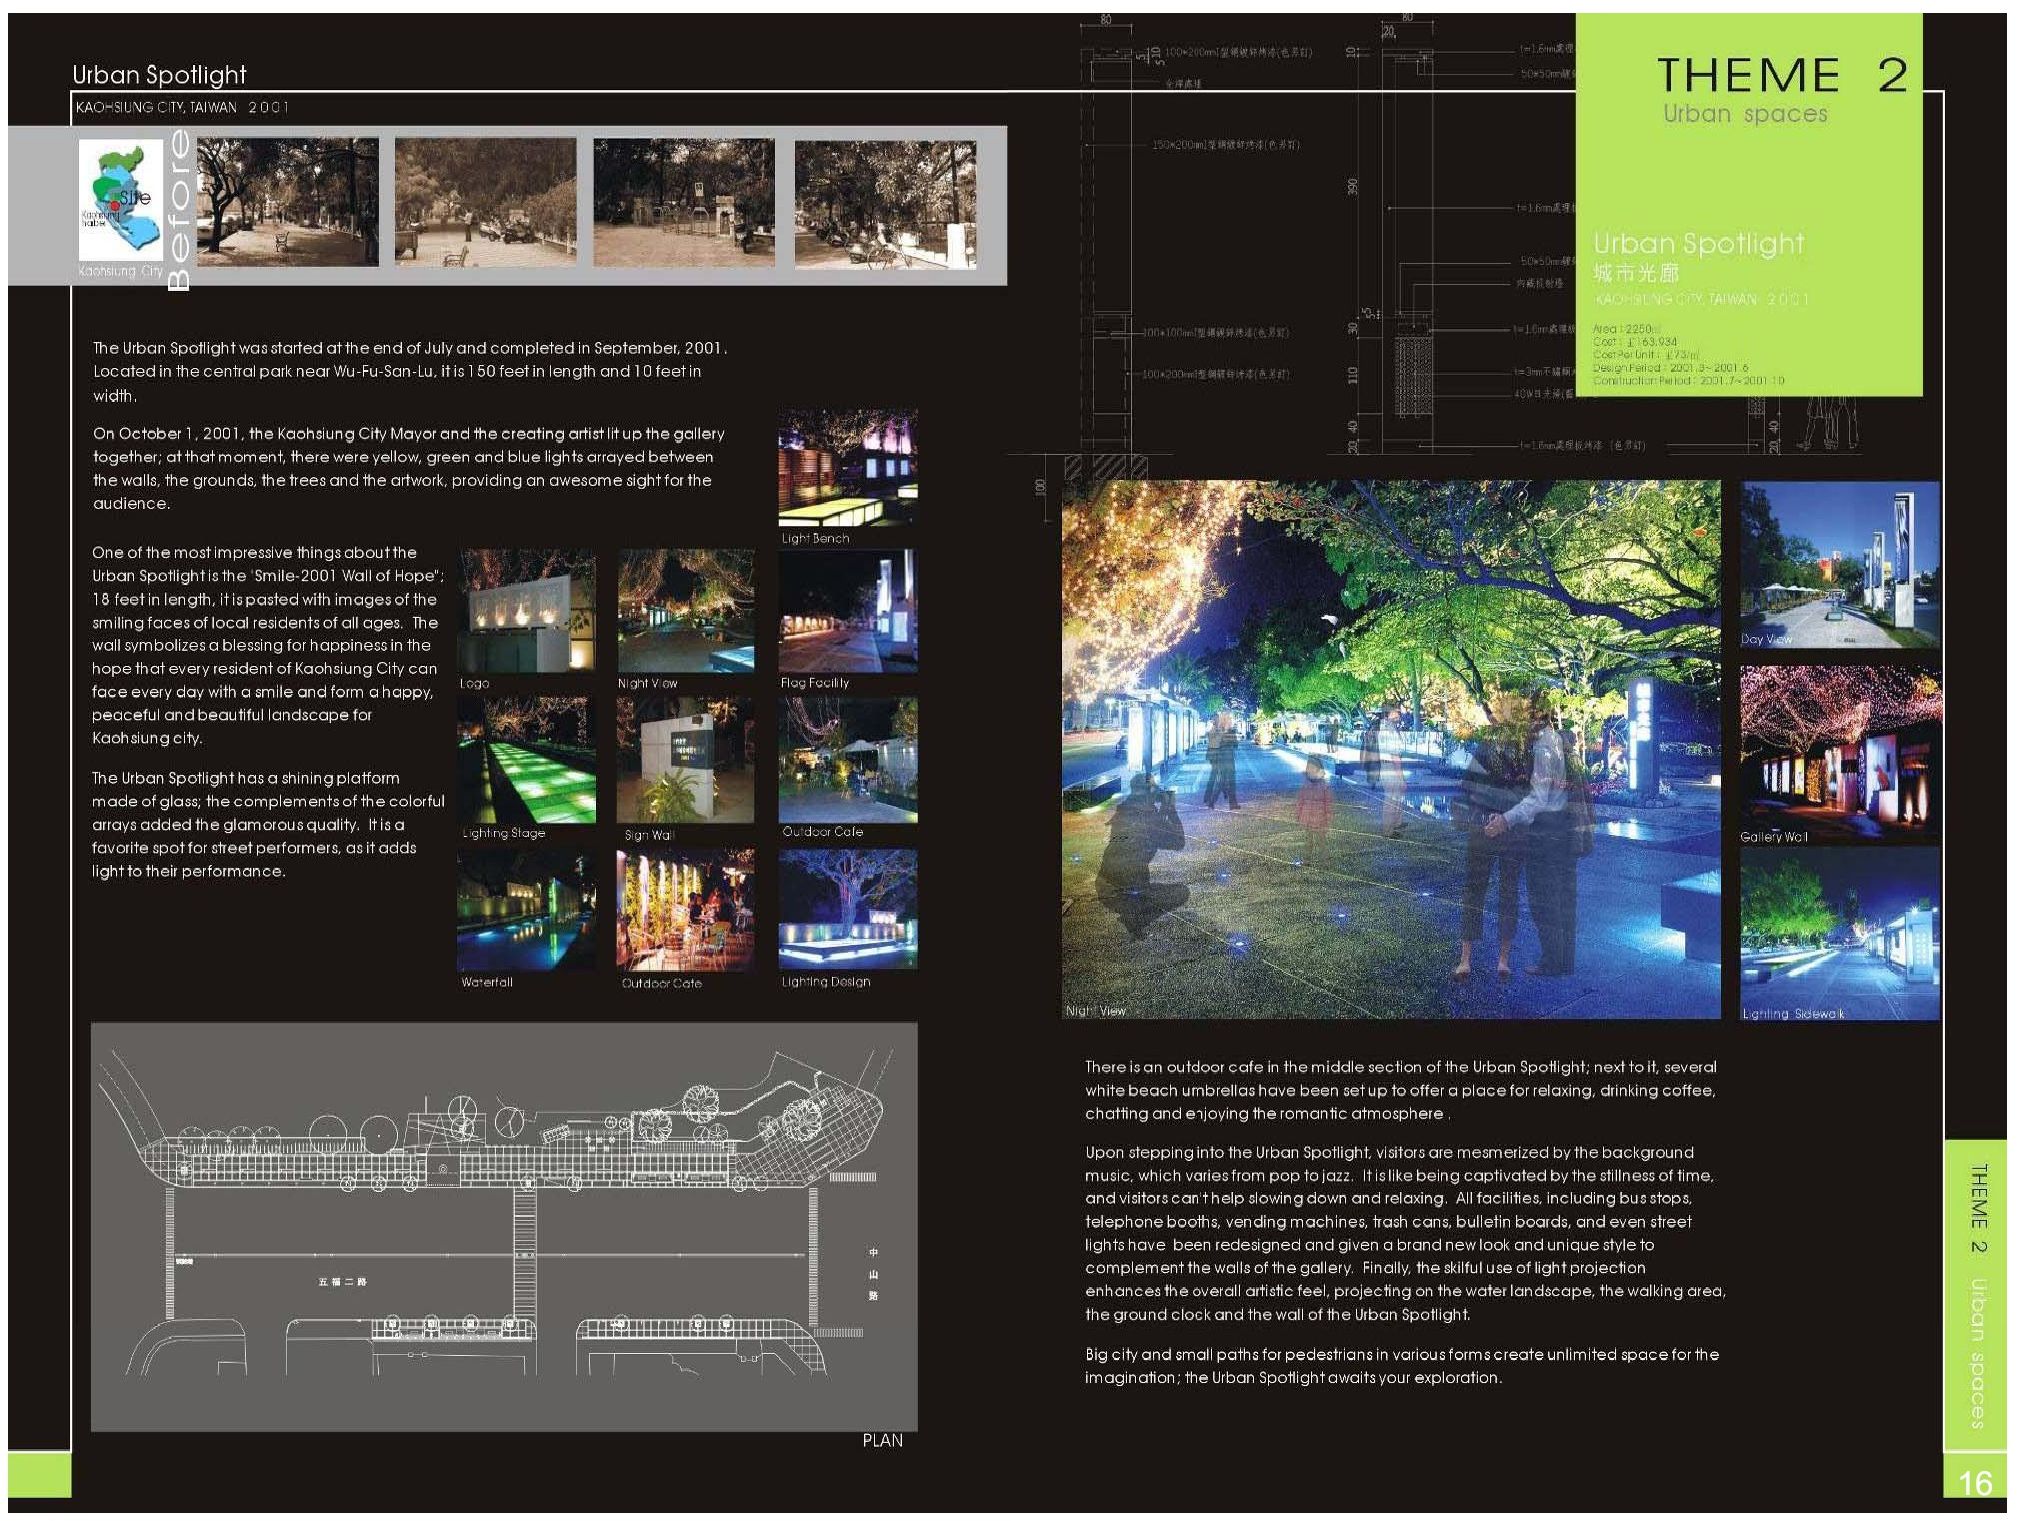Click the 'PLAN' label below the drawing
The image size is (2018, 1521).
(x=882, y=1440)
